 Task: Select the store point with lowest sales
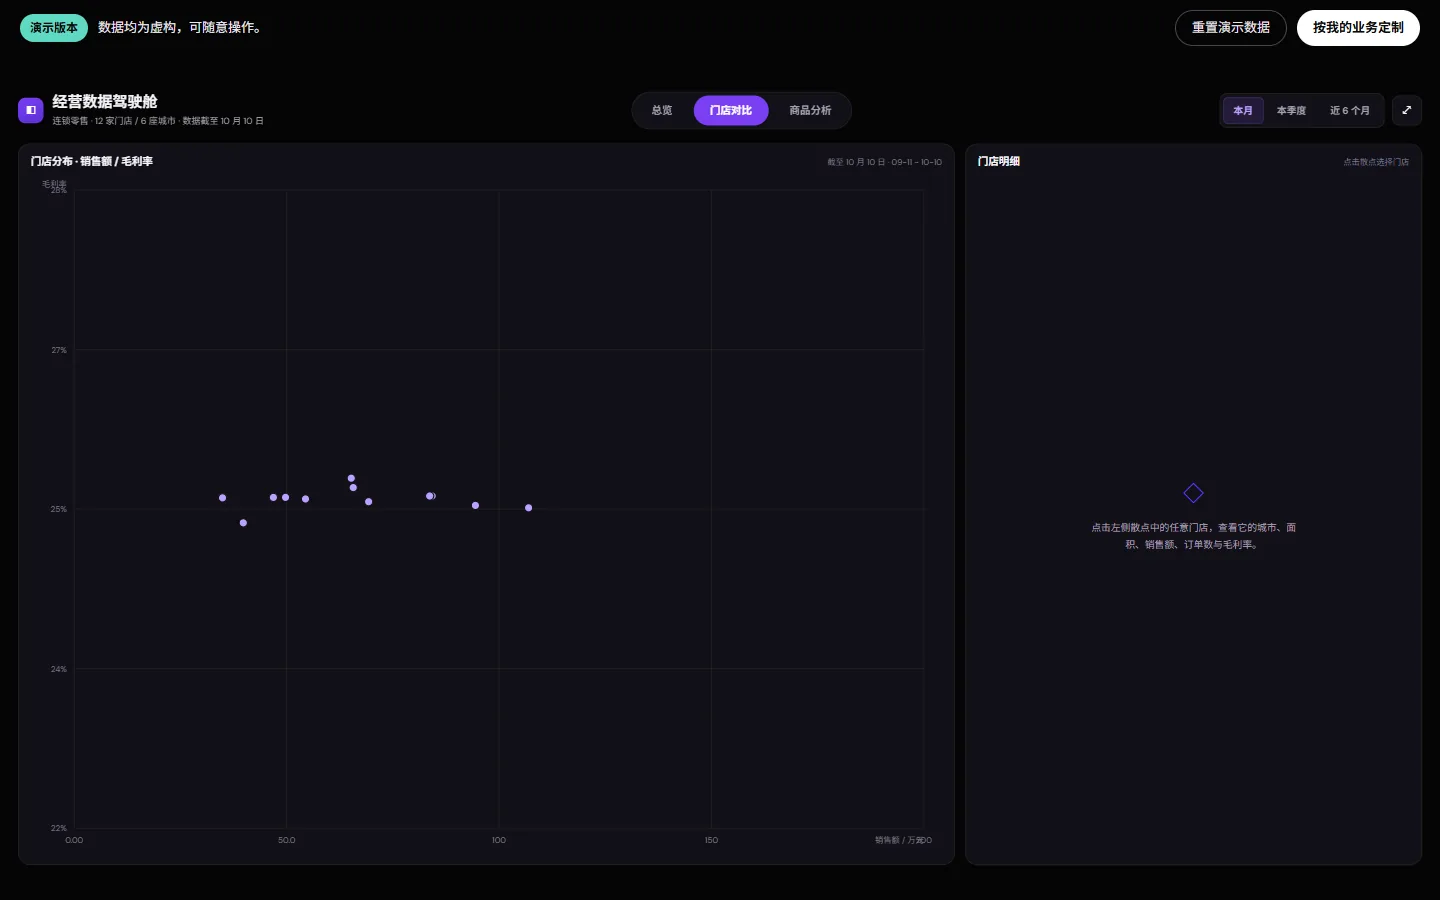tap(222, 498)
